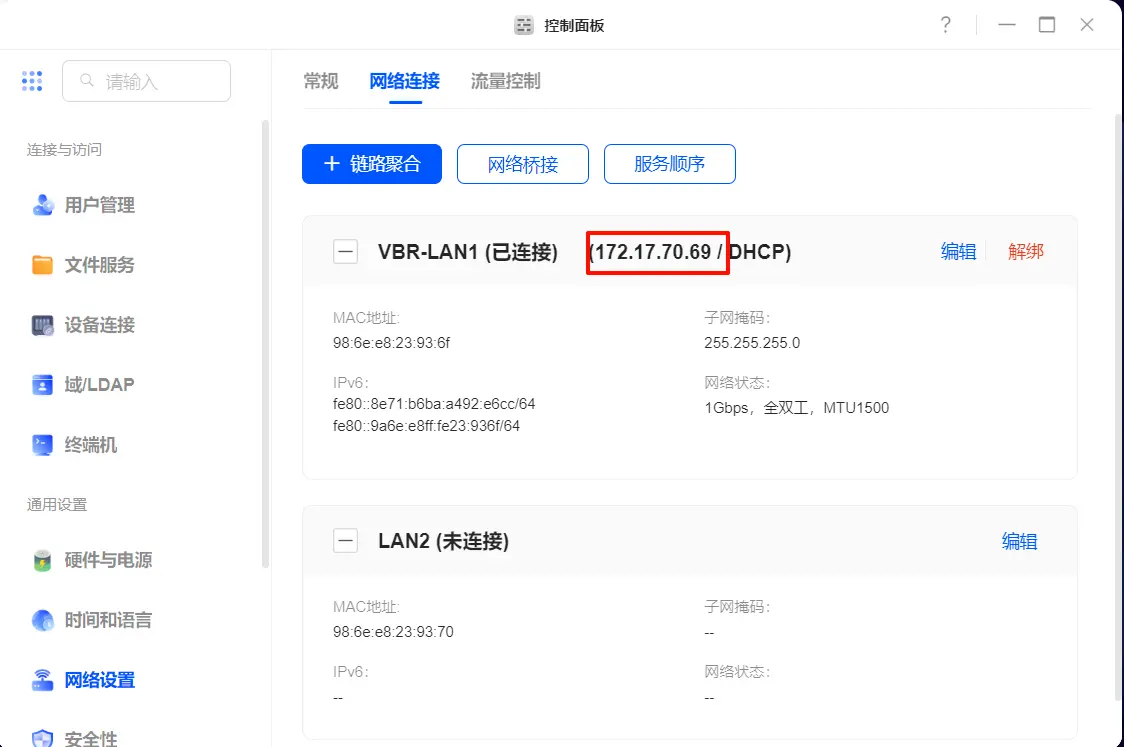
Task: Click the Terminal (终端机) icon
Action: click(x=43, y=445)
